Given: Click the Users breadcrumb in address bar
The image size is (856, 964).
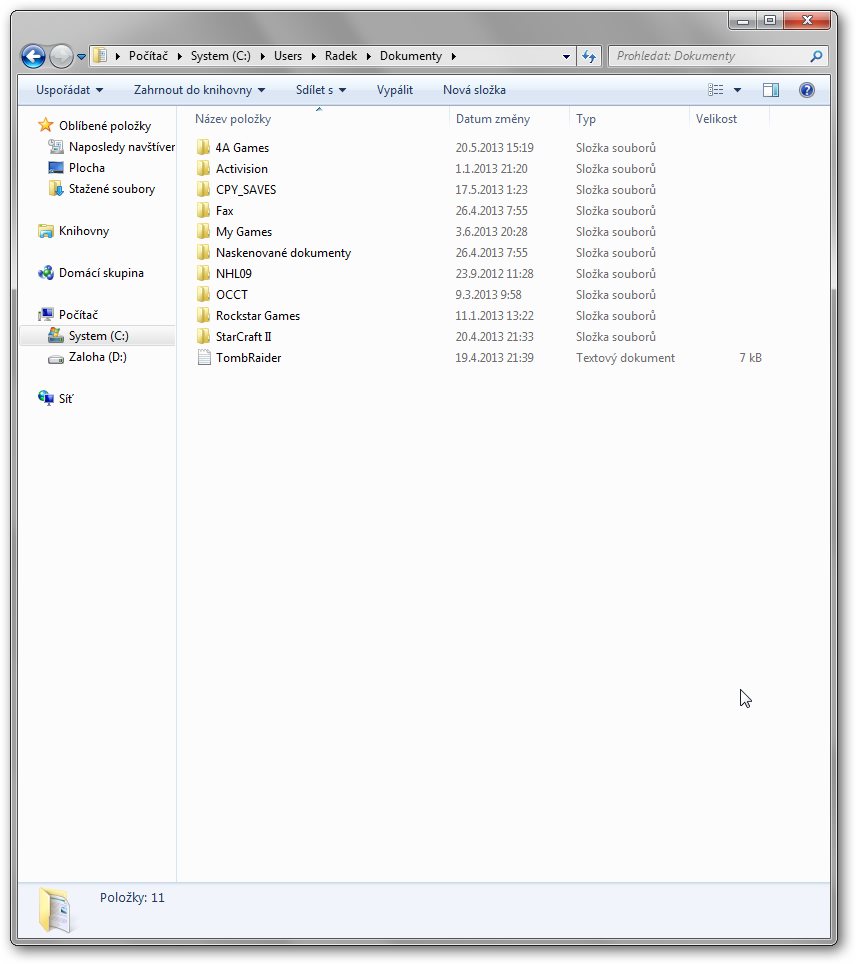Looking at the screenshot, I should point(288,56).
